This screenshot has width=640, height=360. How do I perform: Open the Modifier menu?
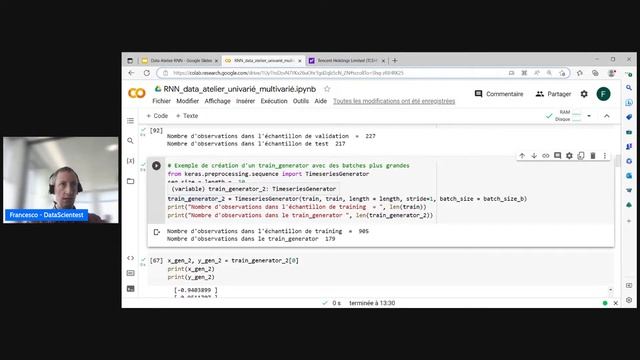[187, 101]
